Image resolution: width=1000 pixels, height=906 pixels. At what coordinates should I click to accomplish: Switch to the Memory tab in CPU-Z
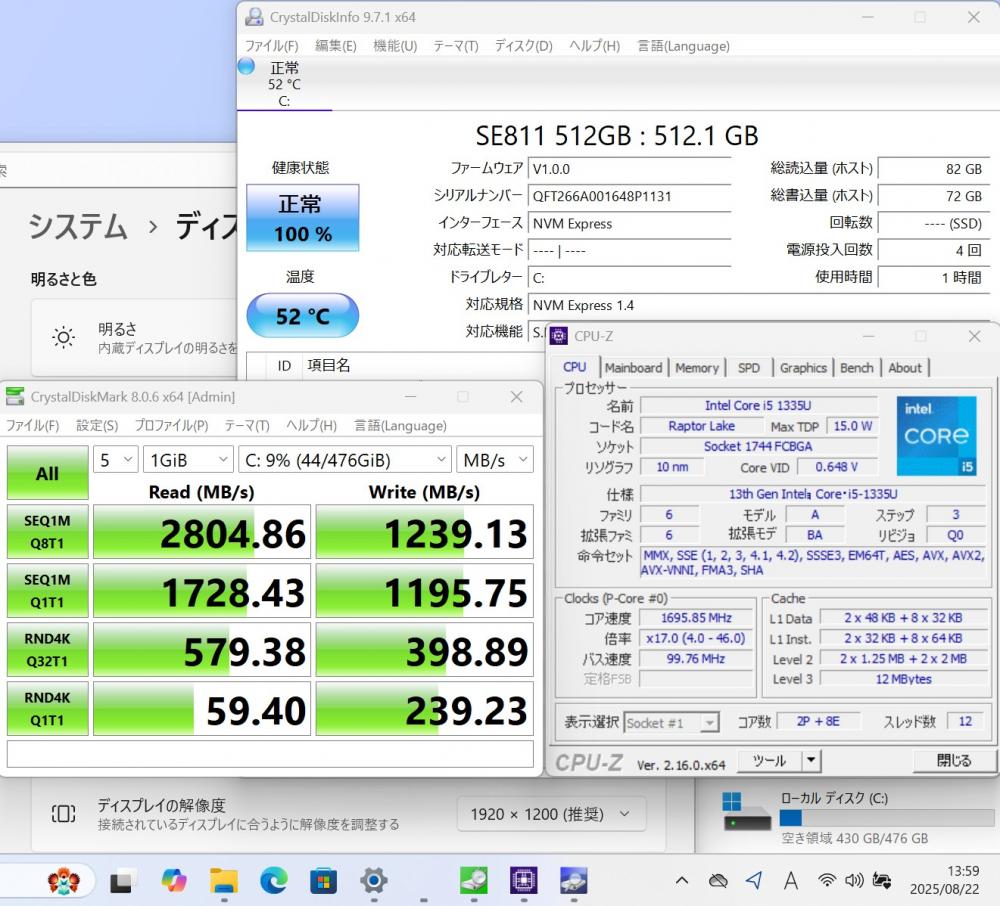pos(696,368)
